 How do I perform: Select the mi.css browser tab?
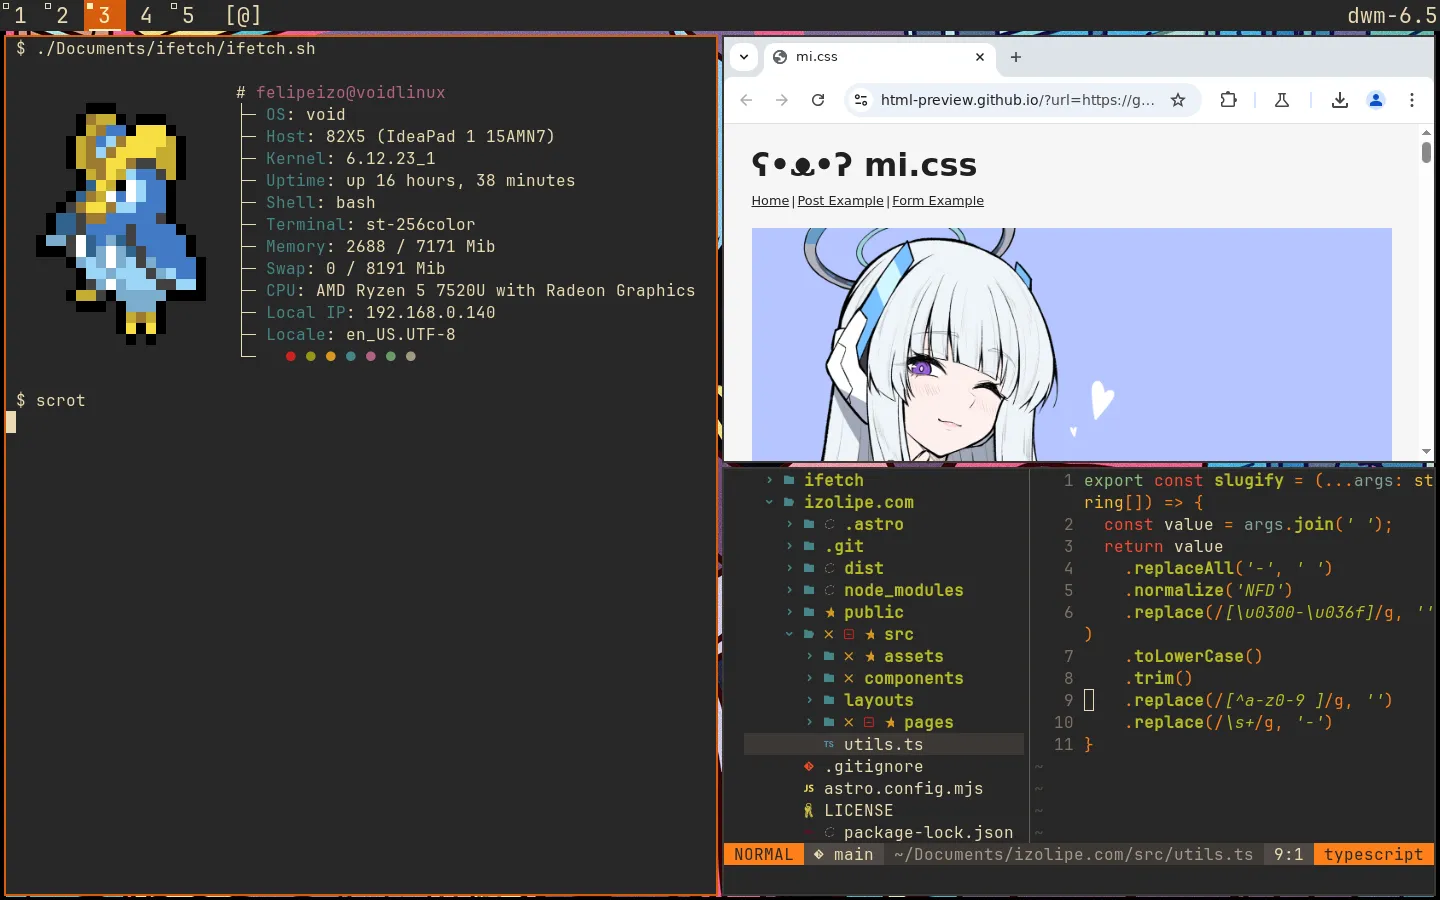(881, 57)
